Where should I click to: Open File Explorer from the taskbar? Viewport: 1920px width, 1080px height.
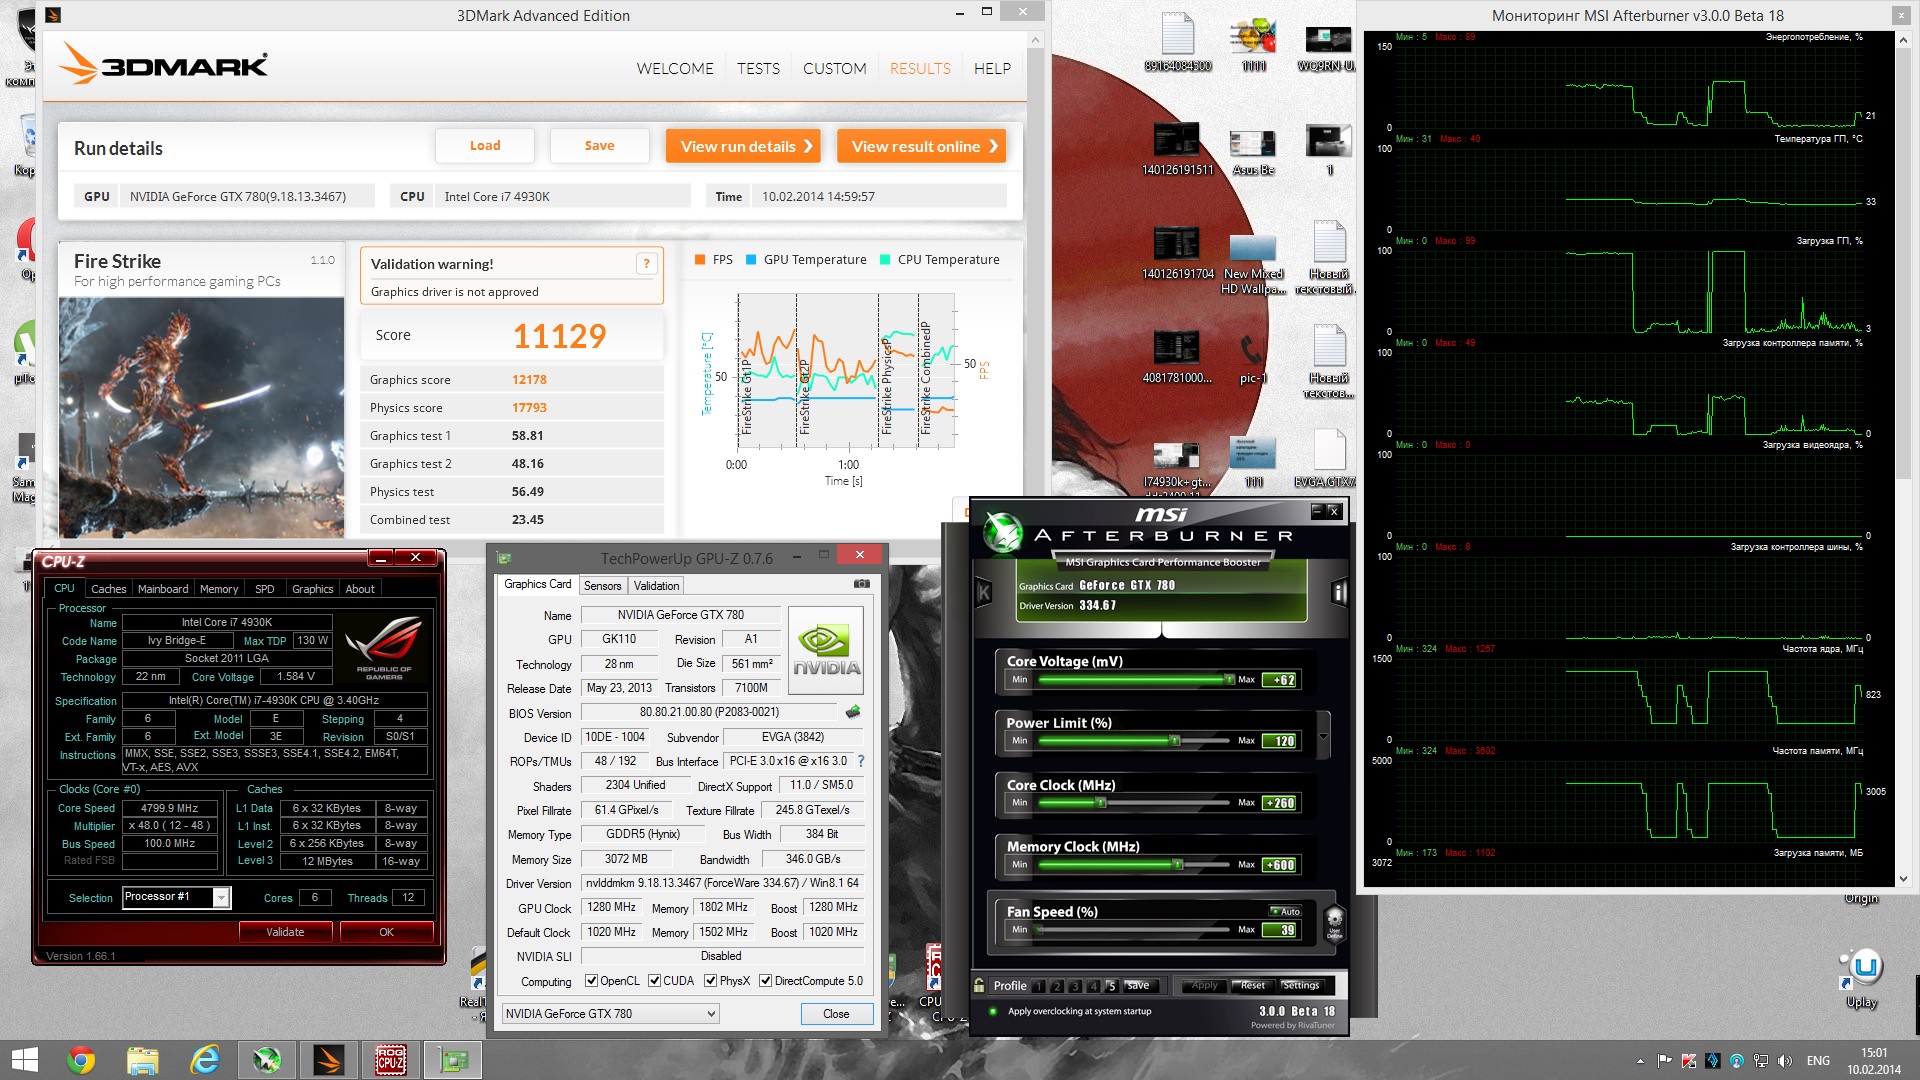point(143,1060)
